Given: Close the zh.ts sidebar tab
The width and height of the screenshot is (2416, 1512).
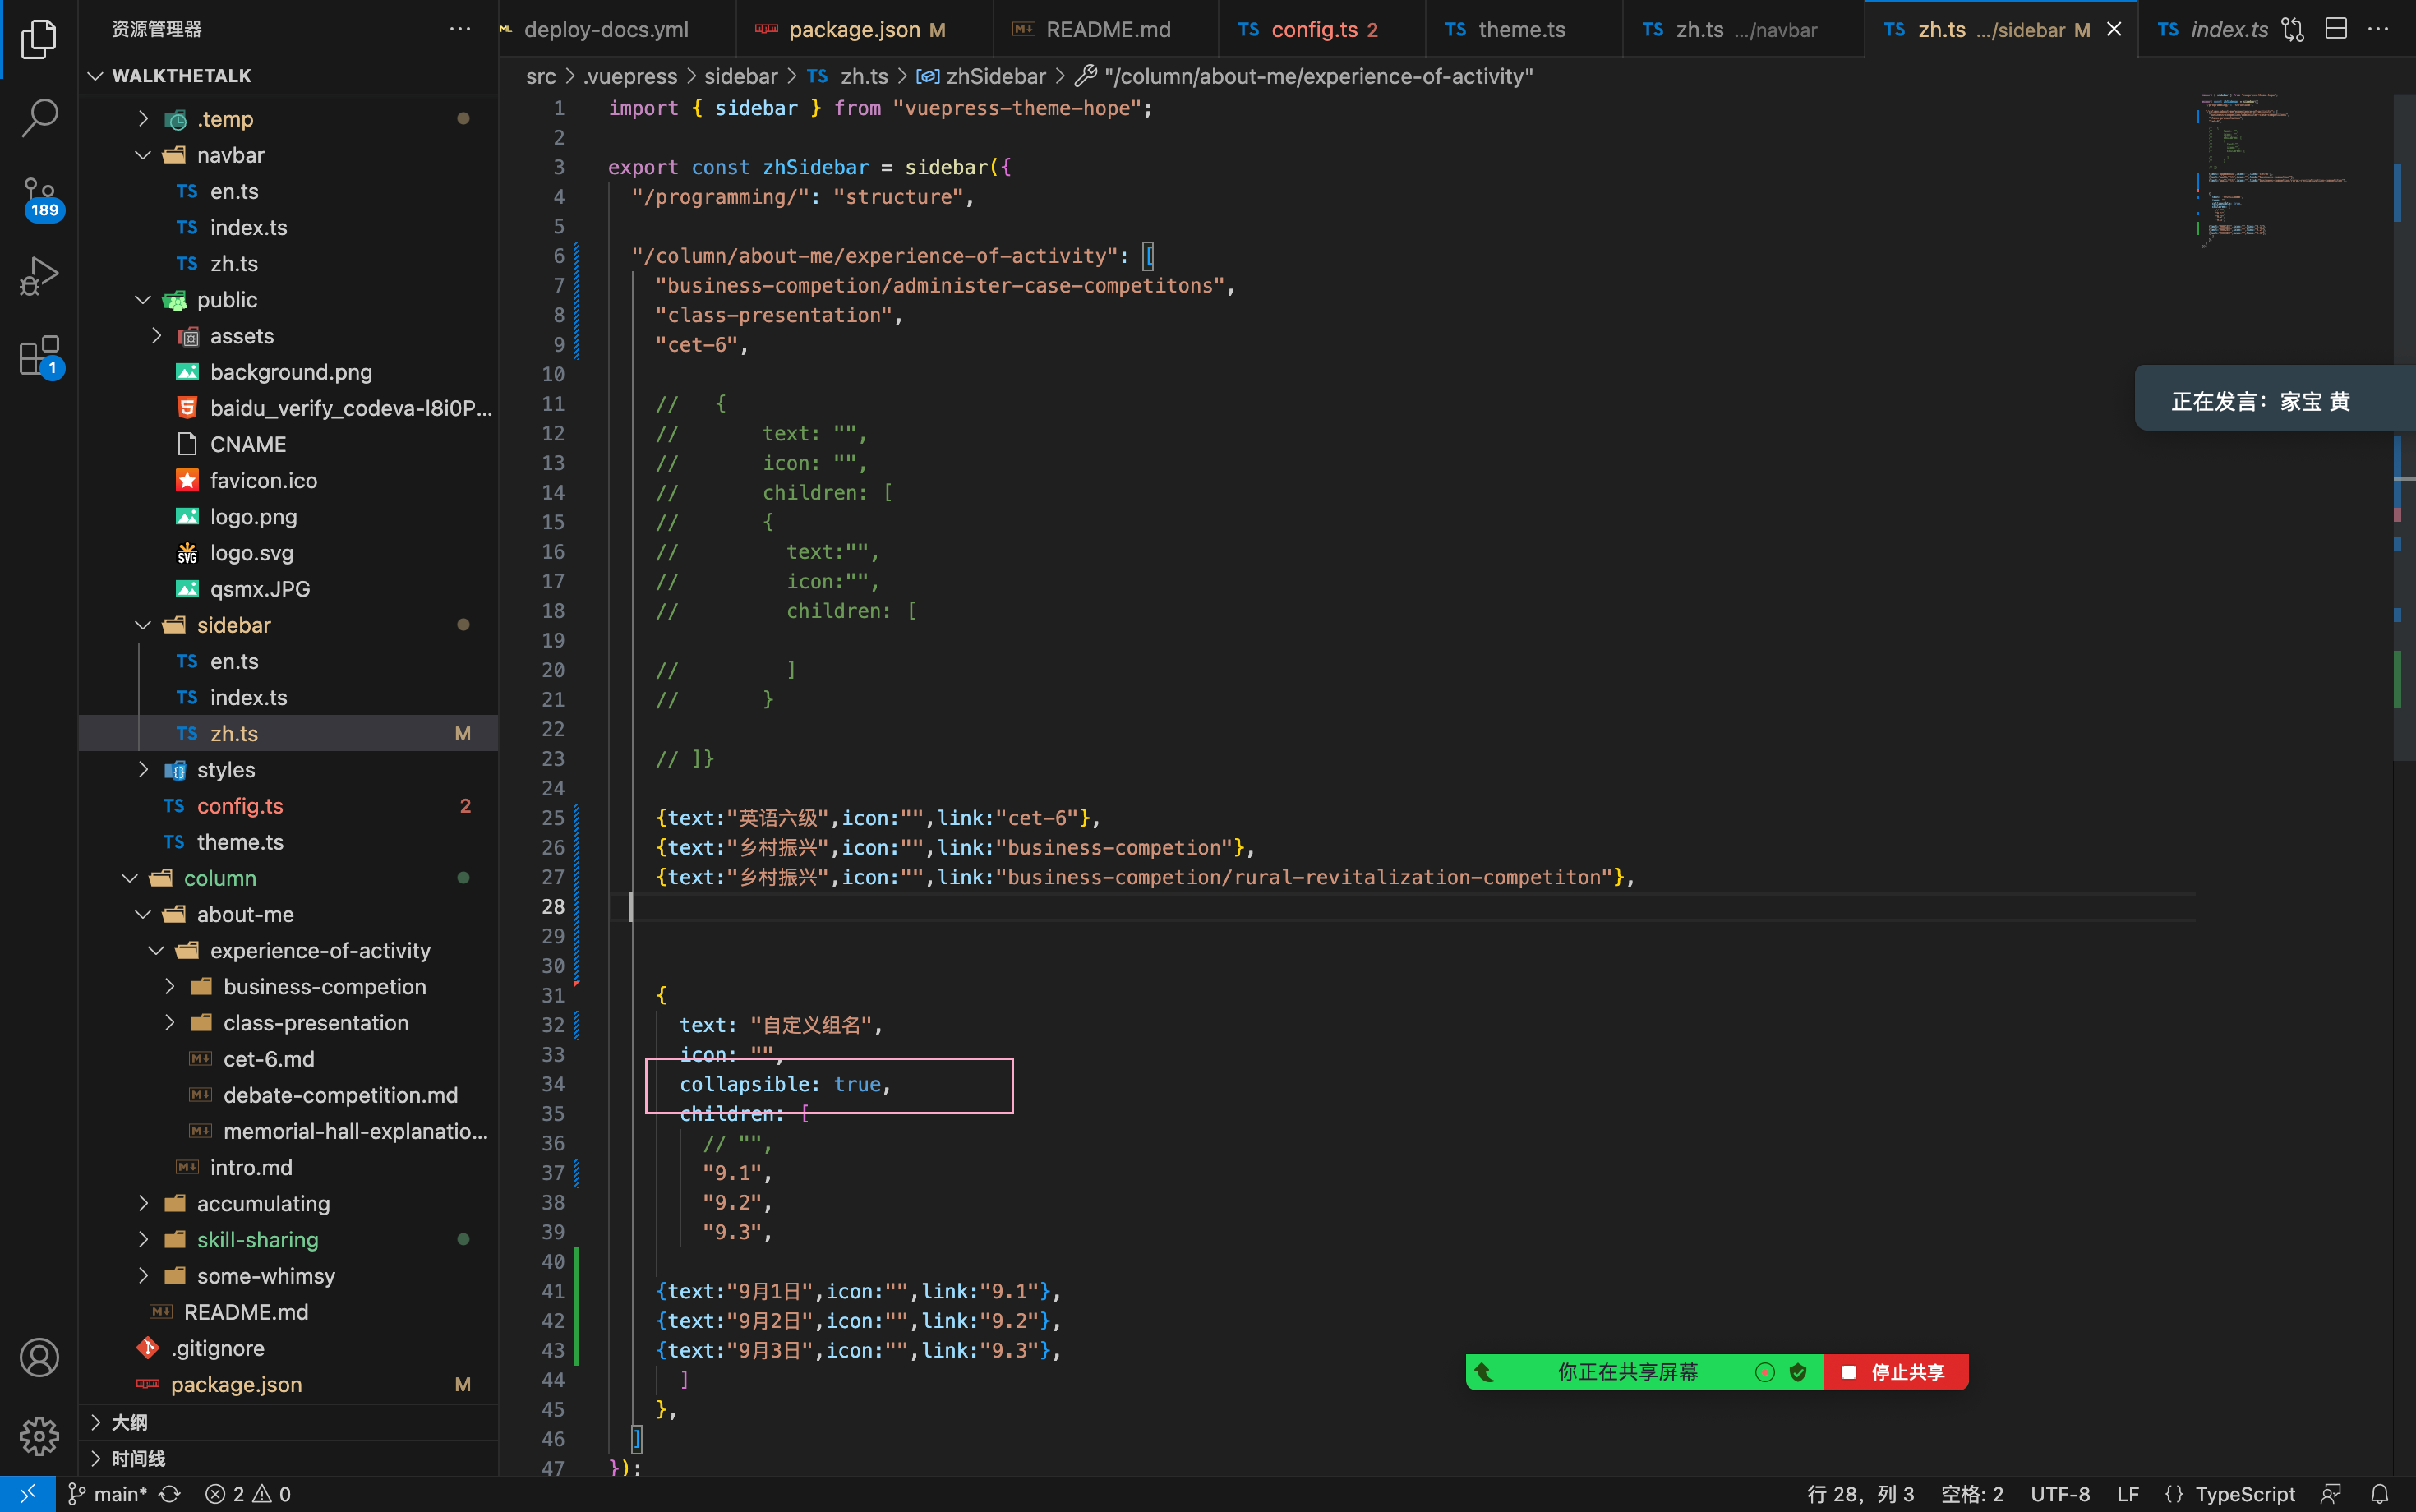Looking at the screenshot, I should coord(2114,29).
